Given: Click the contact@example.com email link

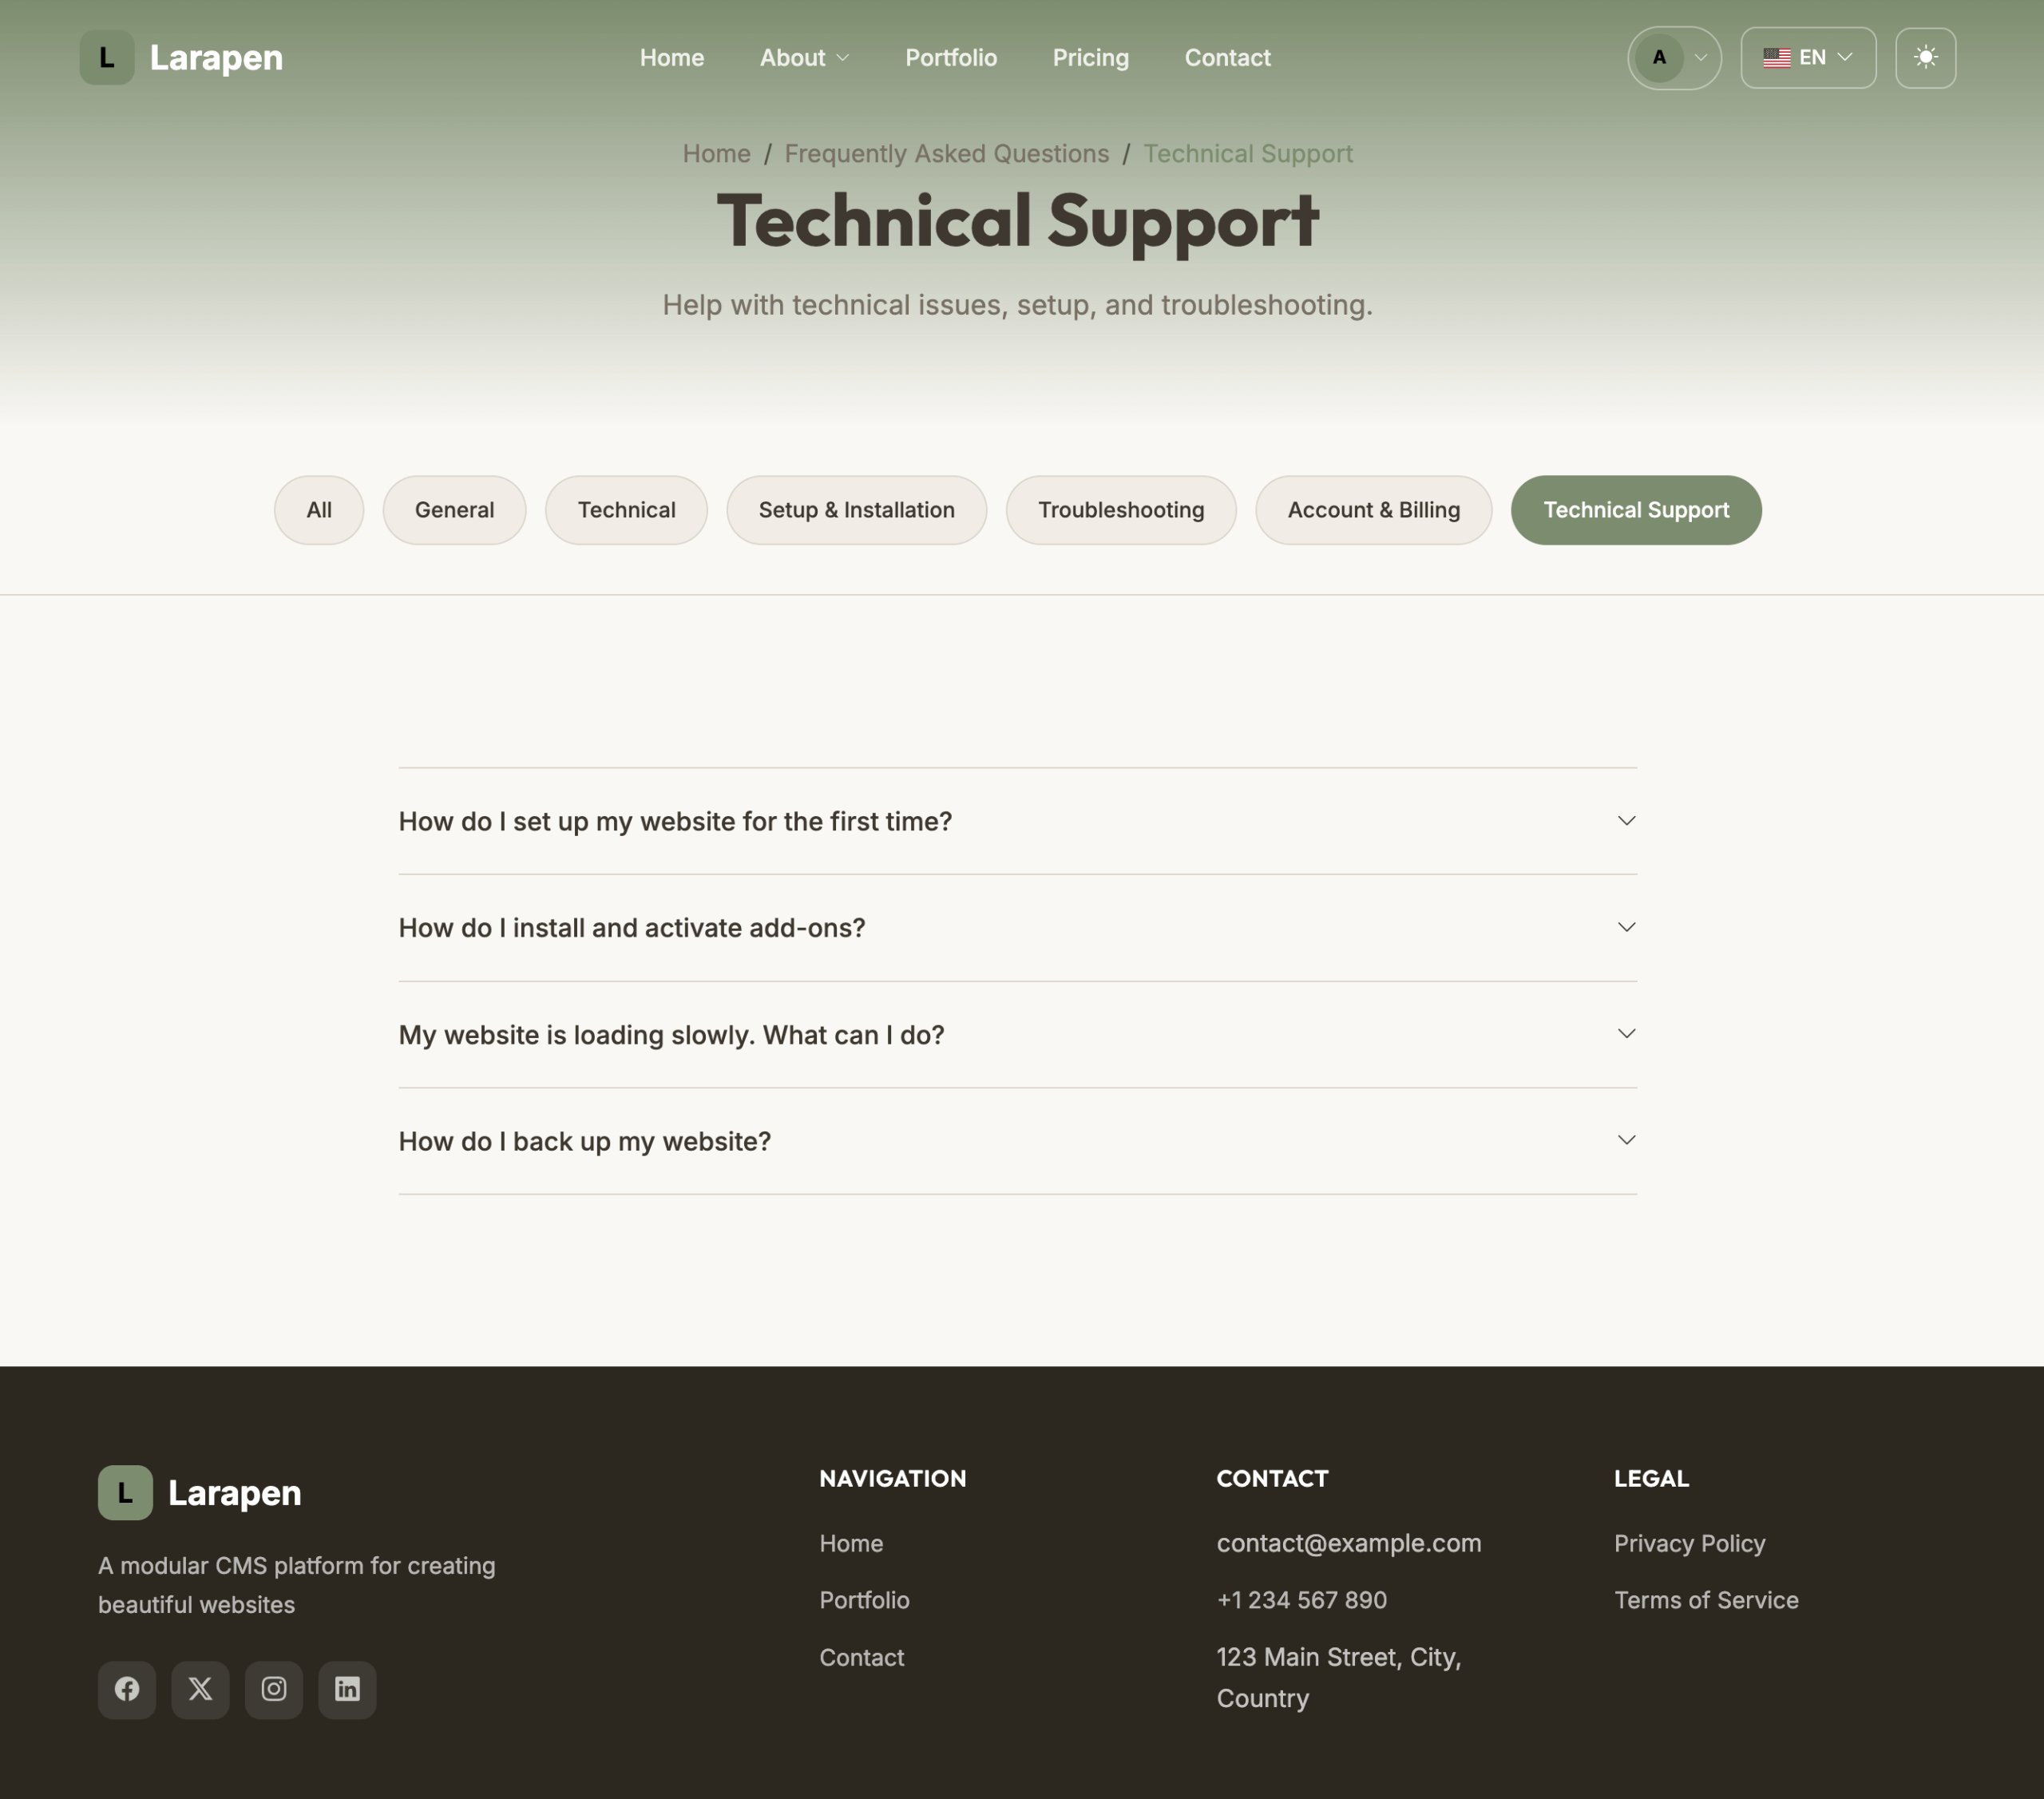Looking at the screenshot, I should [1348, 1543].
